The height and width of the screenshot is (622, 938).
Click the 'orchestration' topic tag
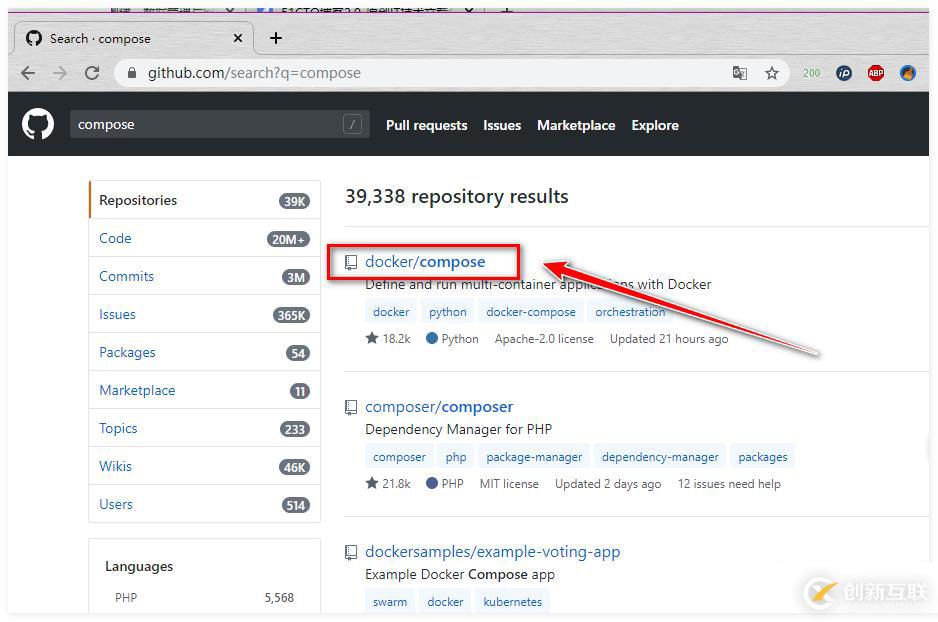coord(630,312)
